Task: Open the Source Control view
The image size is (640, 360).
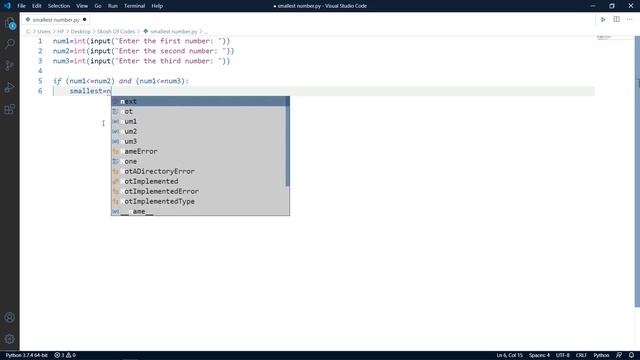Action: click(x=10, y=65)
